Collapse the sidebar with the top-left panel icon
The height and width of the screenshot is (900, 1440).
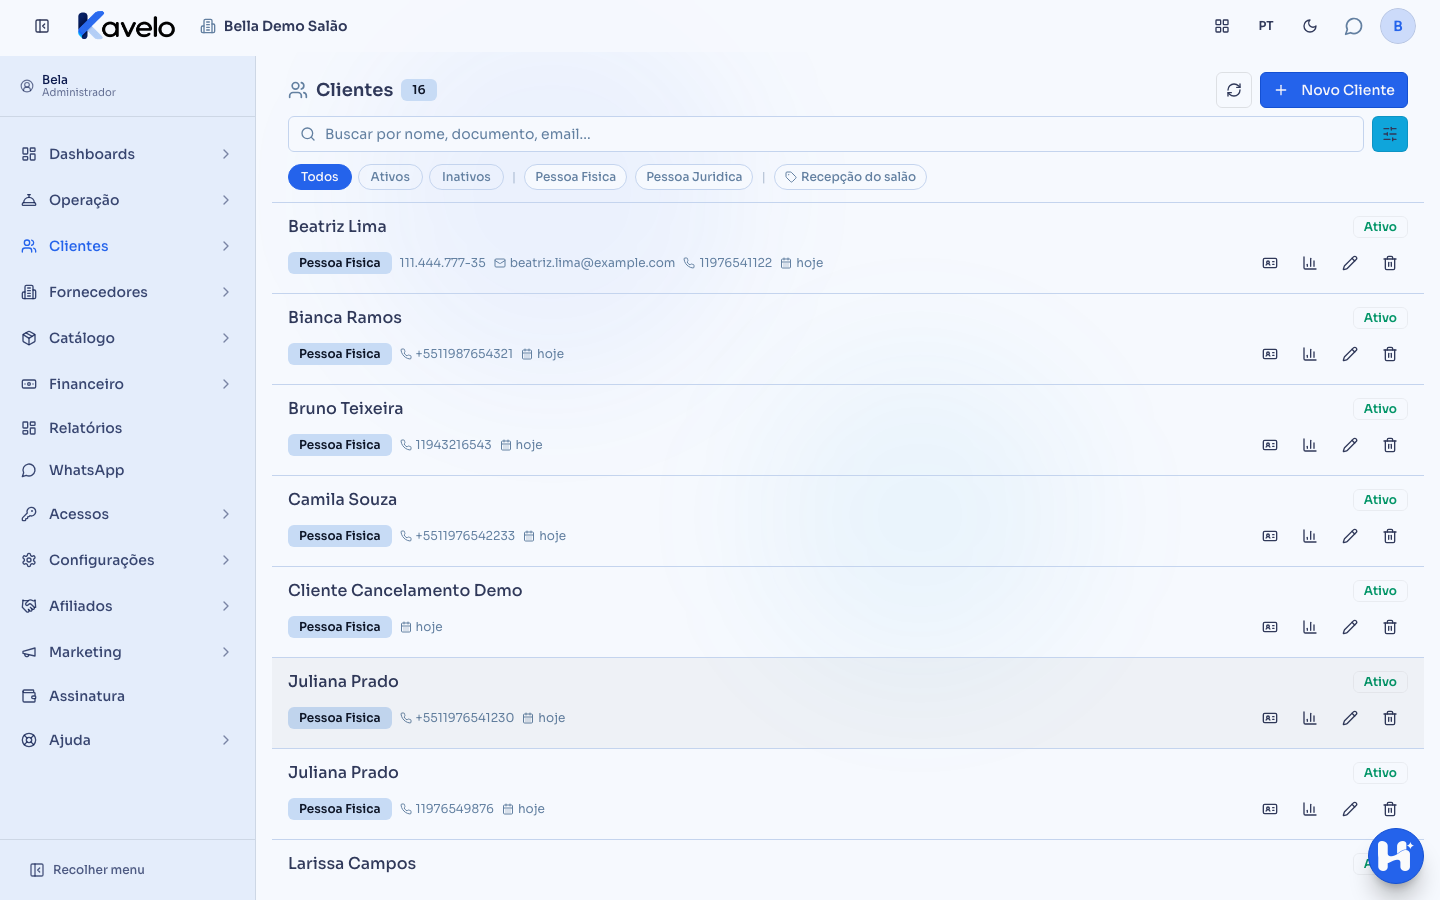pyautogui.click(x=42, y=26)
